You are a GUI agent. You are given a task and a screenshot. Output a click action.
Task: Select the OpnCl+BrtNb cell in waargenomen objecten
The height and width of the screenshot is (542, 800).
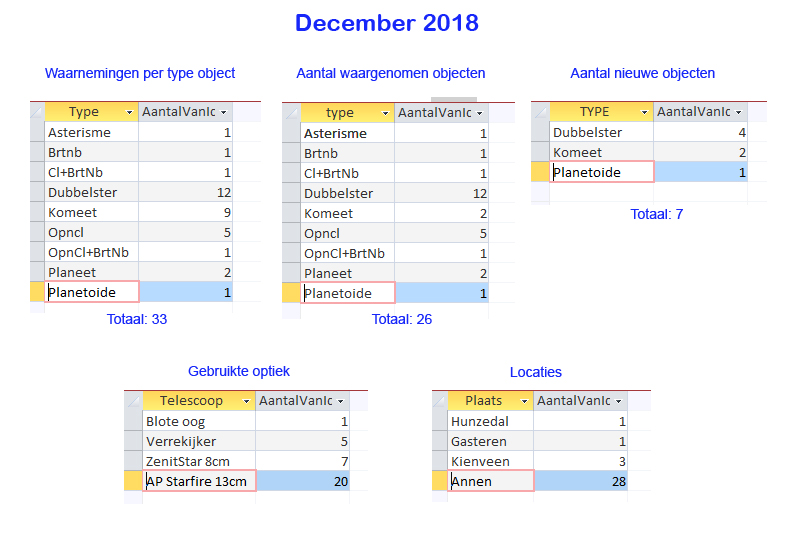[x=347, y=254]
